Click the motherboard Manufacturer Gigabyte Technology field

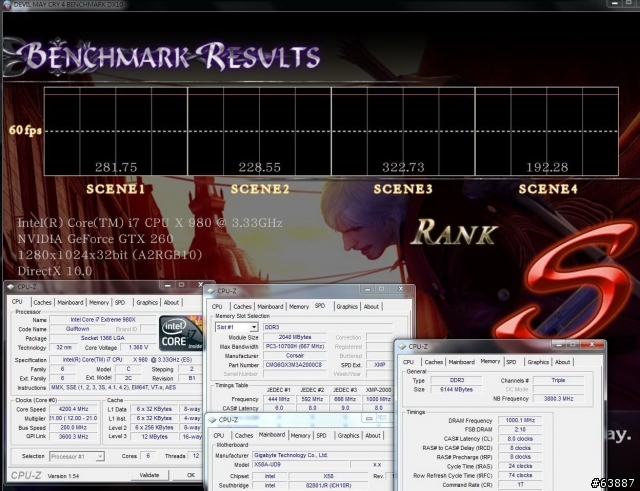coord(322,455)
